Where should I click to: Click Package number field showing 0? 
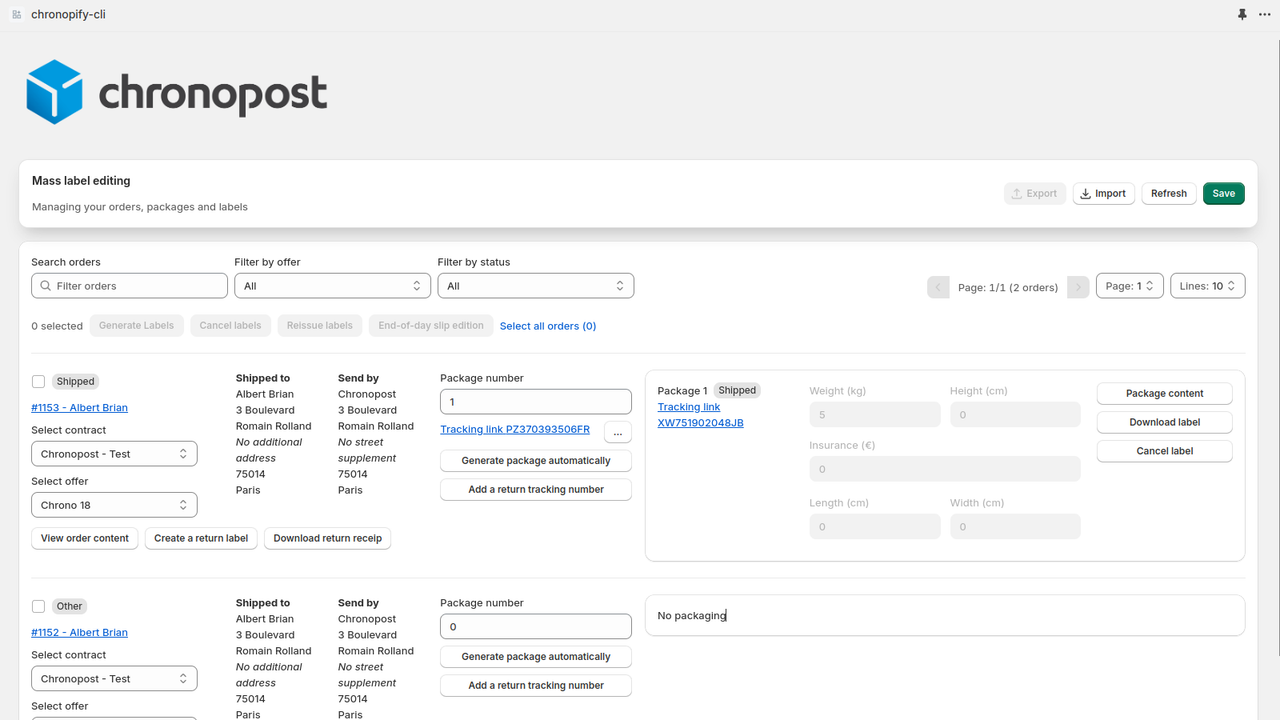click(536, 627)
